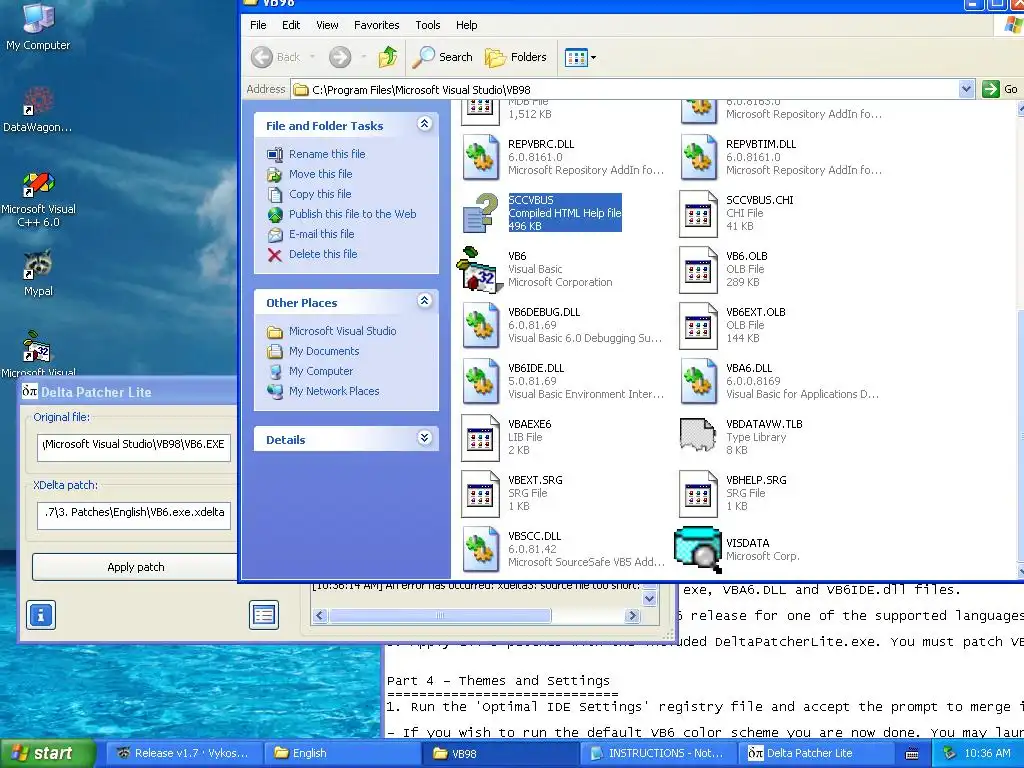Click the Go button
Image resolution: width=1024 pixels, height=768 pixels.
click(1001, 89)
